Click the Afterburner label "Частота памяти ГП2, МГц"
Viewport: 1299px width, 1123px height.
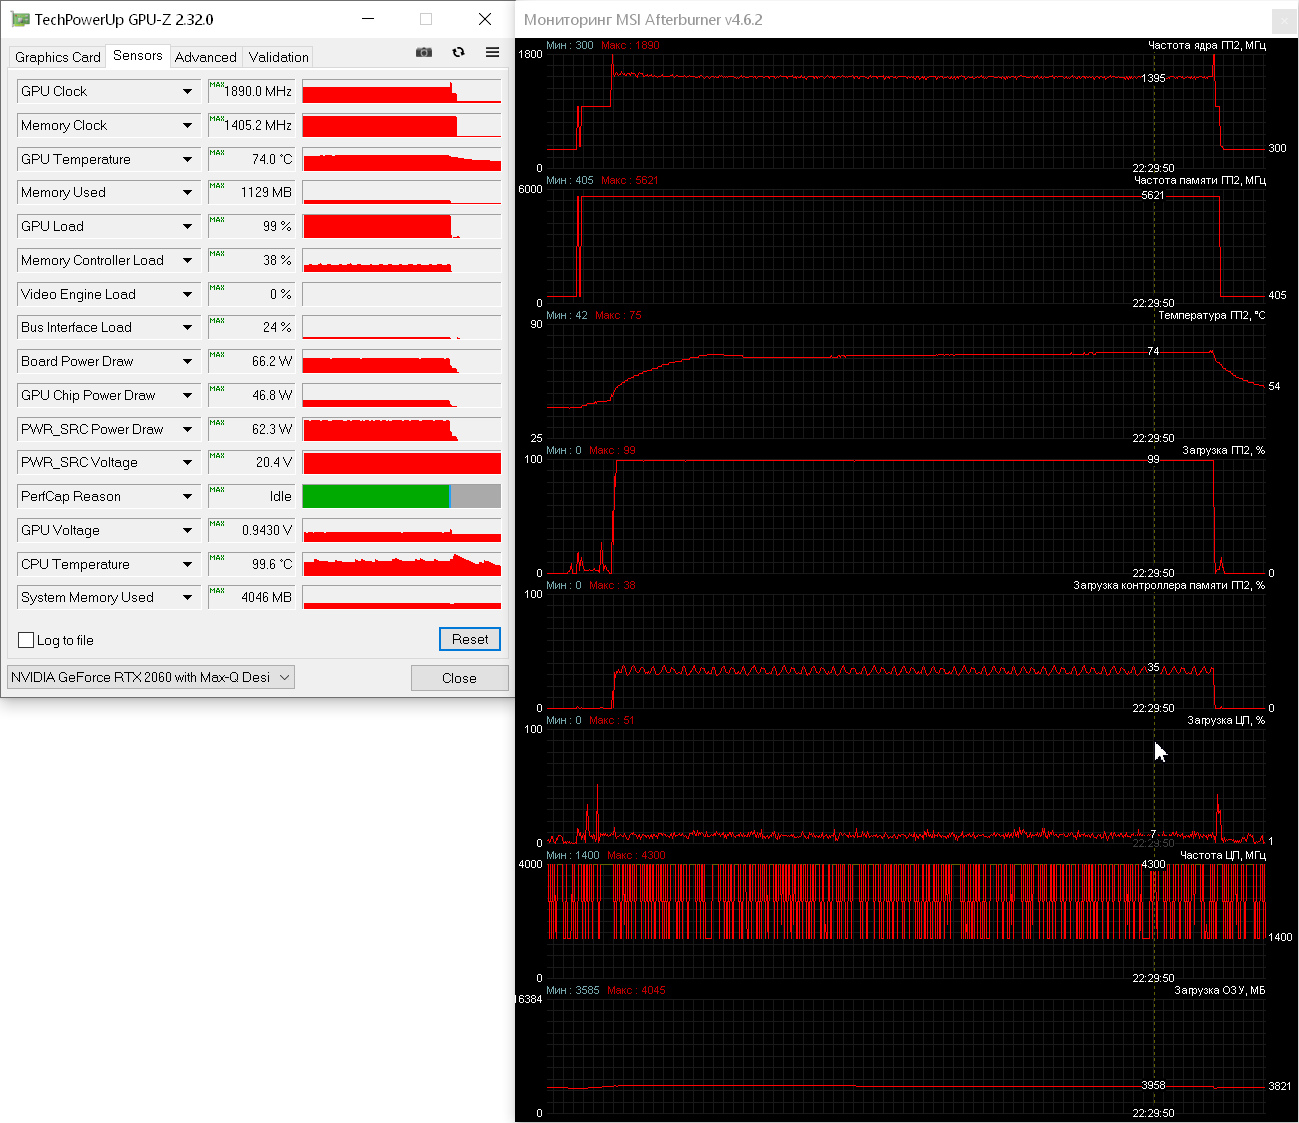click(1199, 180)
